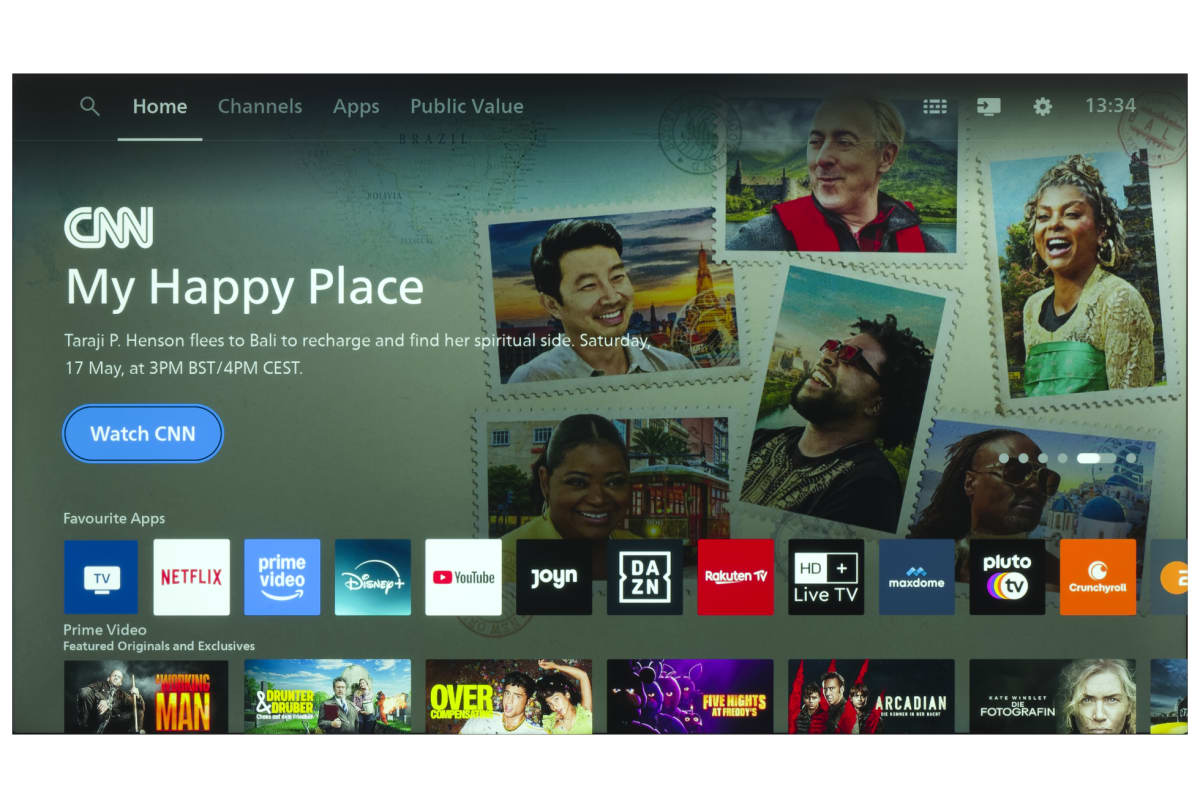Click the Favourite Apps heading
Viewport: 1200px width, 808px height.
[114, 519]
